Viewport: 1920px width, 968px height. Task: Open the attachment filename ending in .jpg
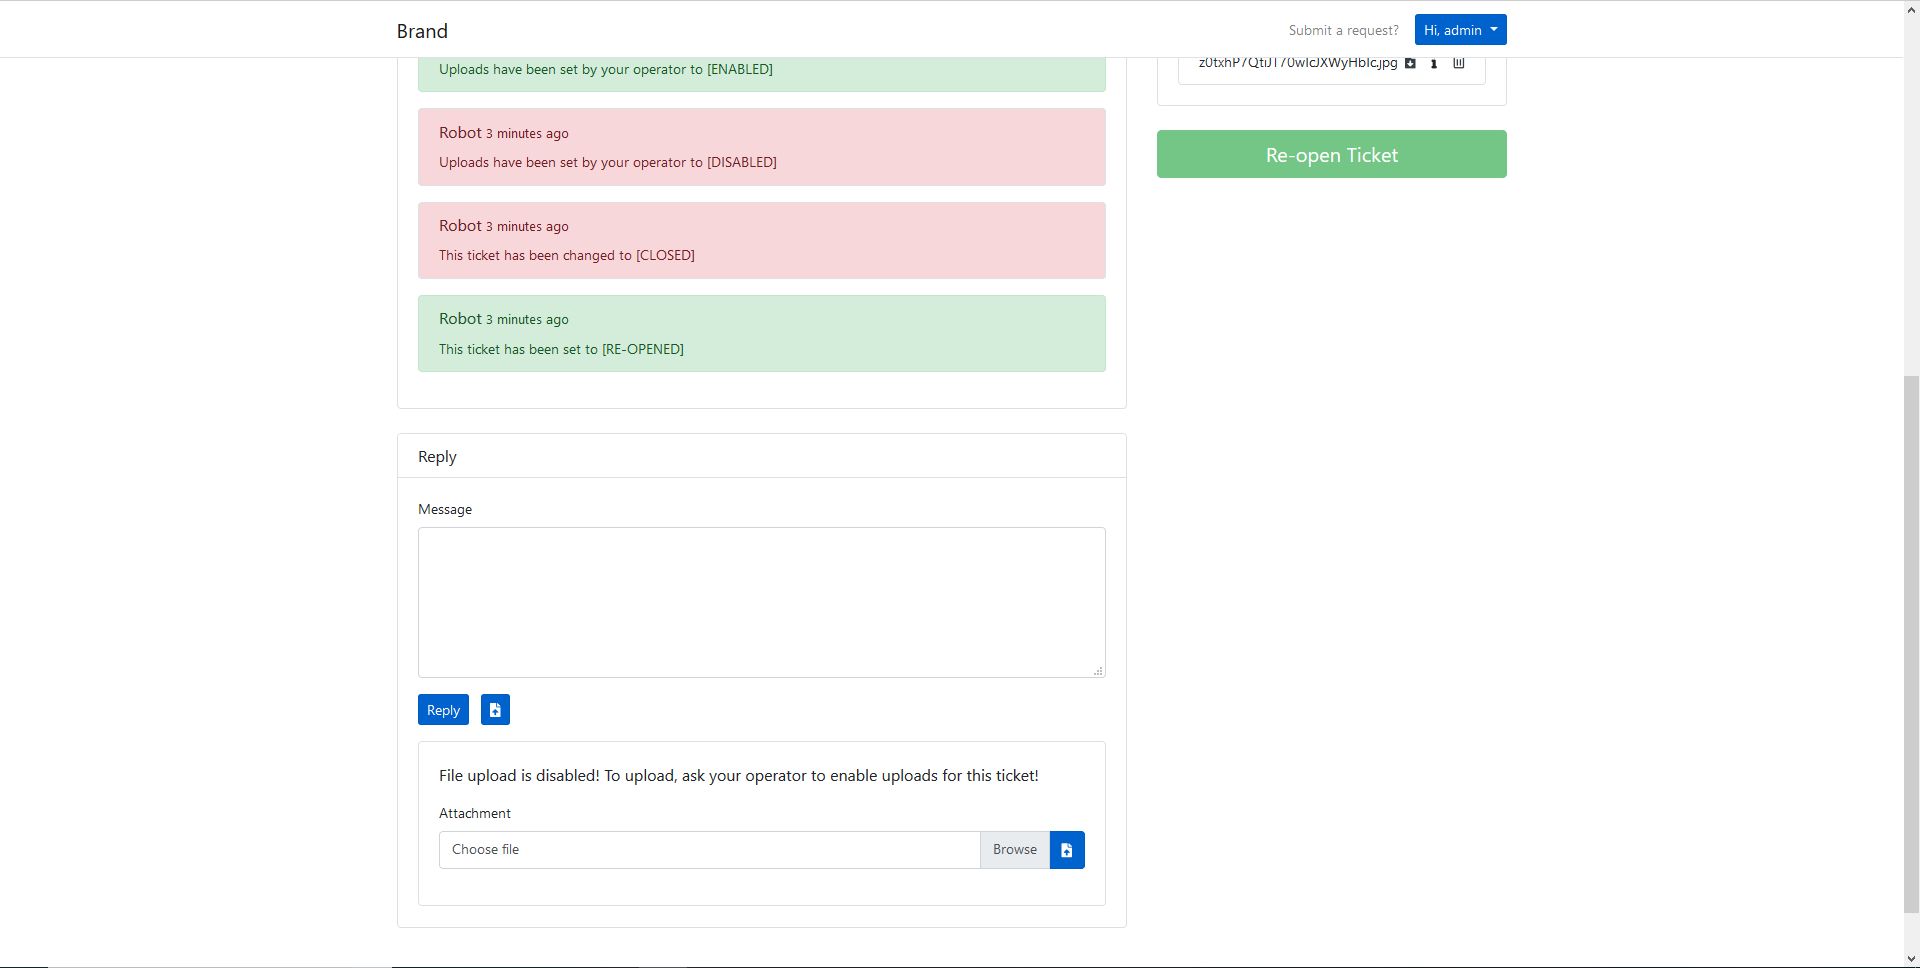(x=1297, y=63)
